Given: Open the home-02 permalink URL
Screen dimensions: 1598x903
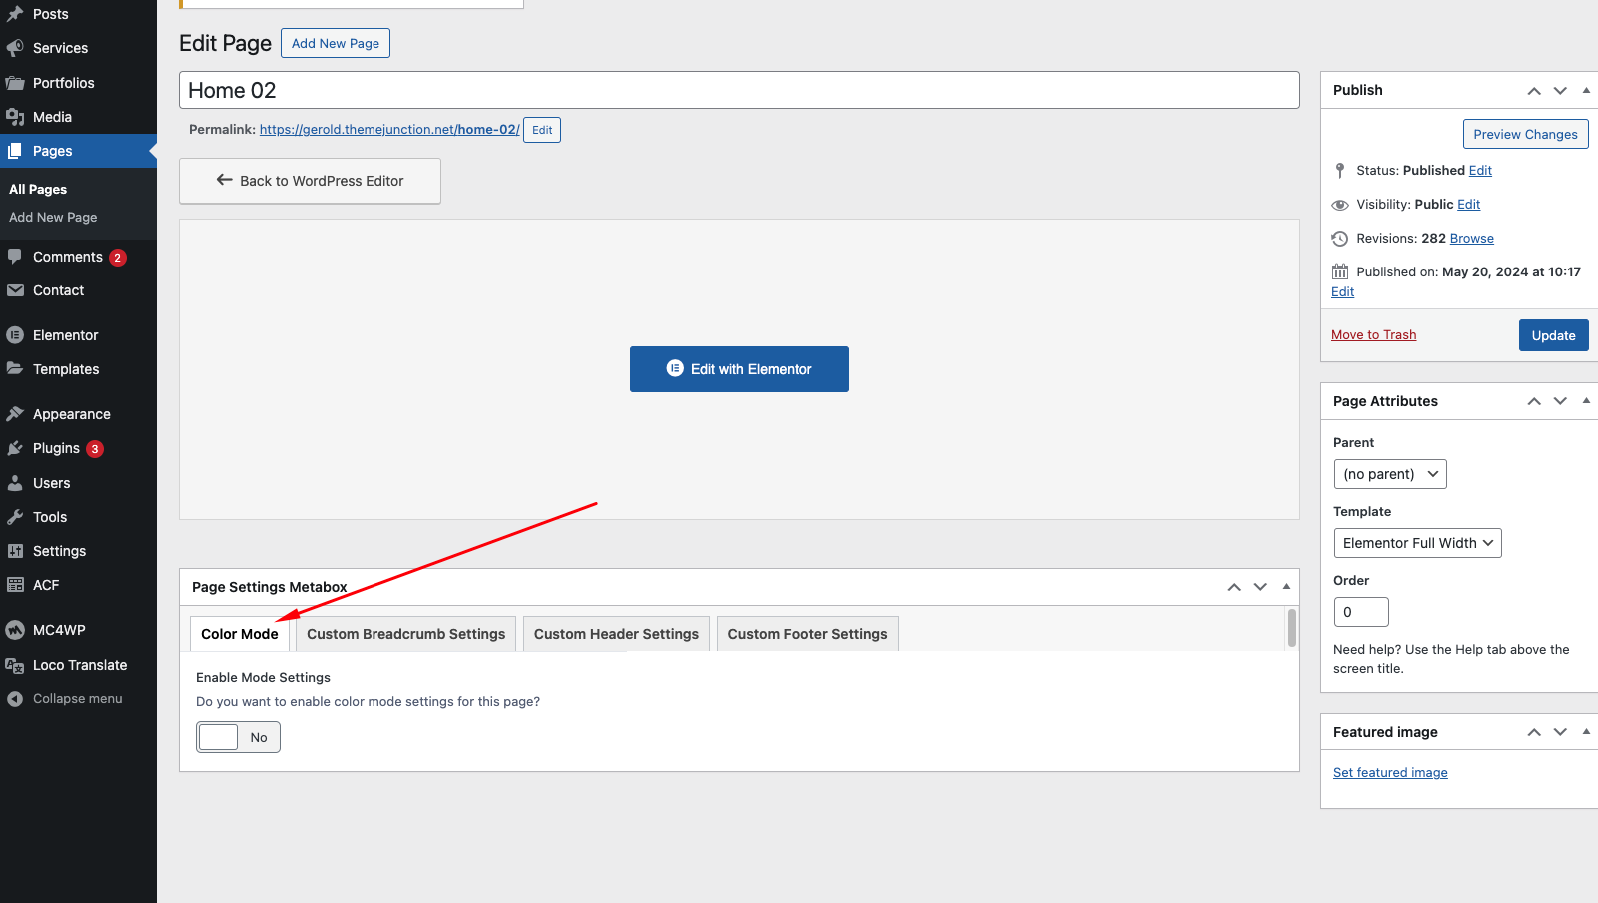Looking at the screenshot, I should pos(389,130).
